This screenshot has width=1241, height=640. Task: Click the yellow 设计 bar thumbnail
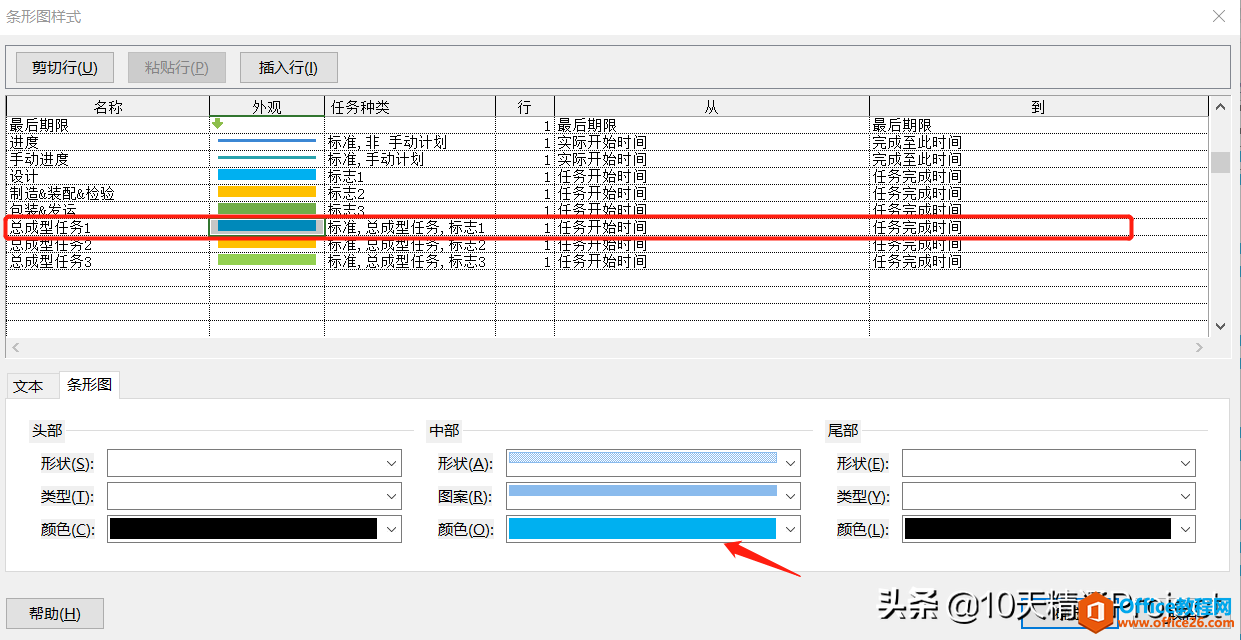tap(265, 176)
